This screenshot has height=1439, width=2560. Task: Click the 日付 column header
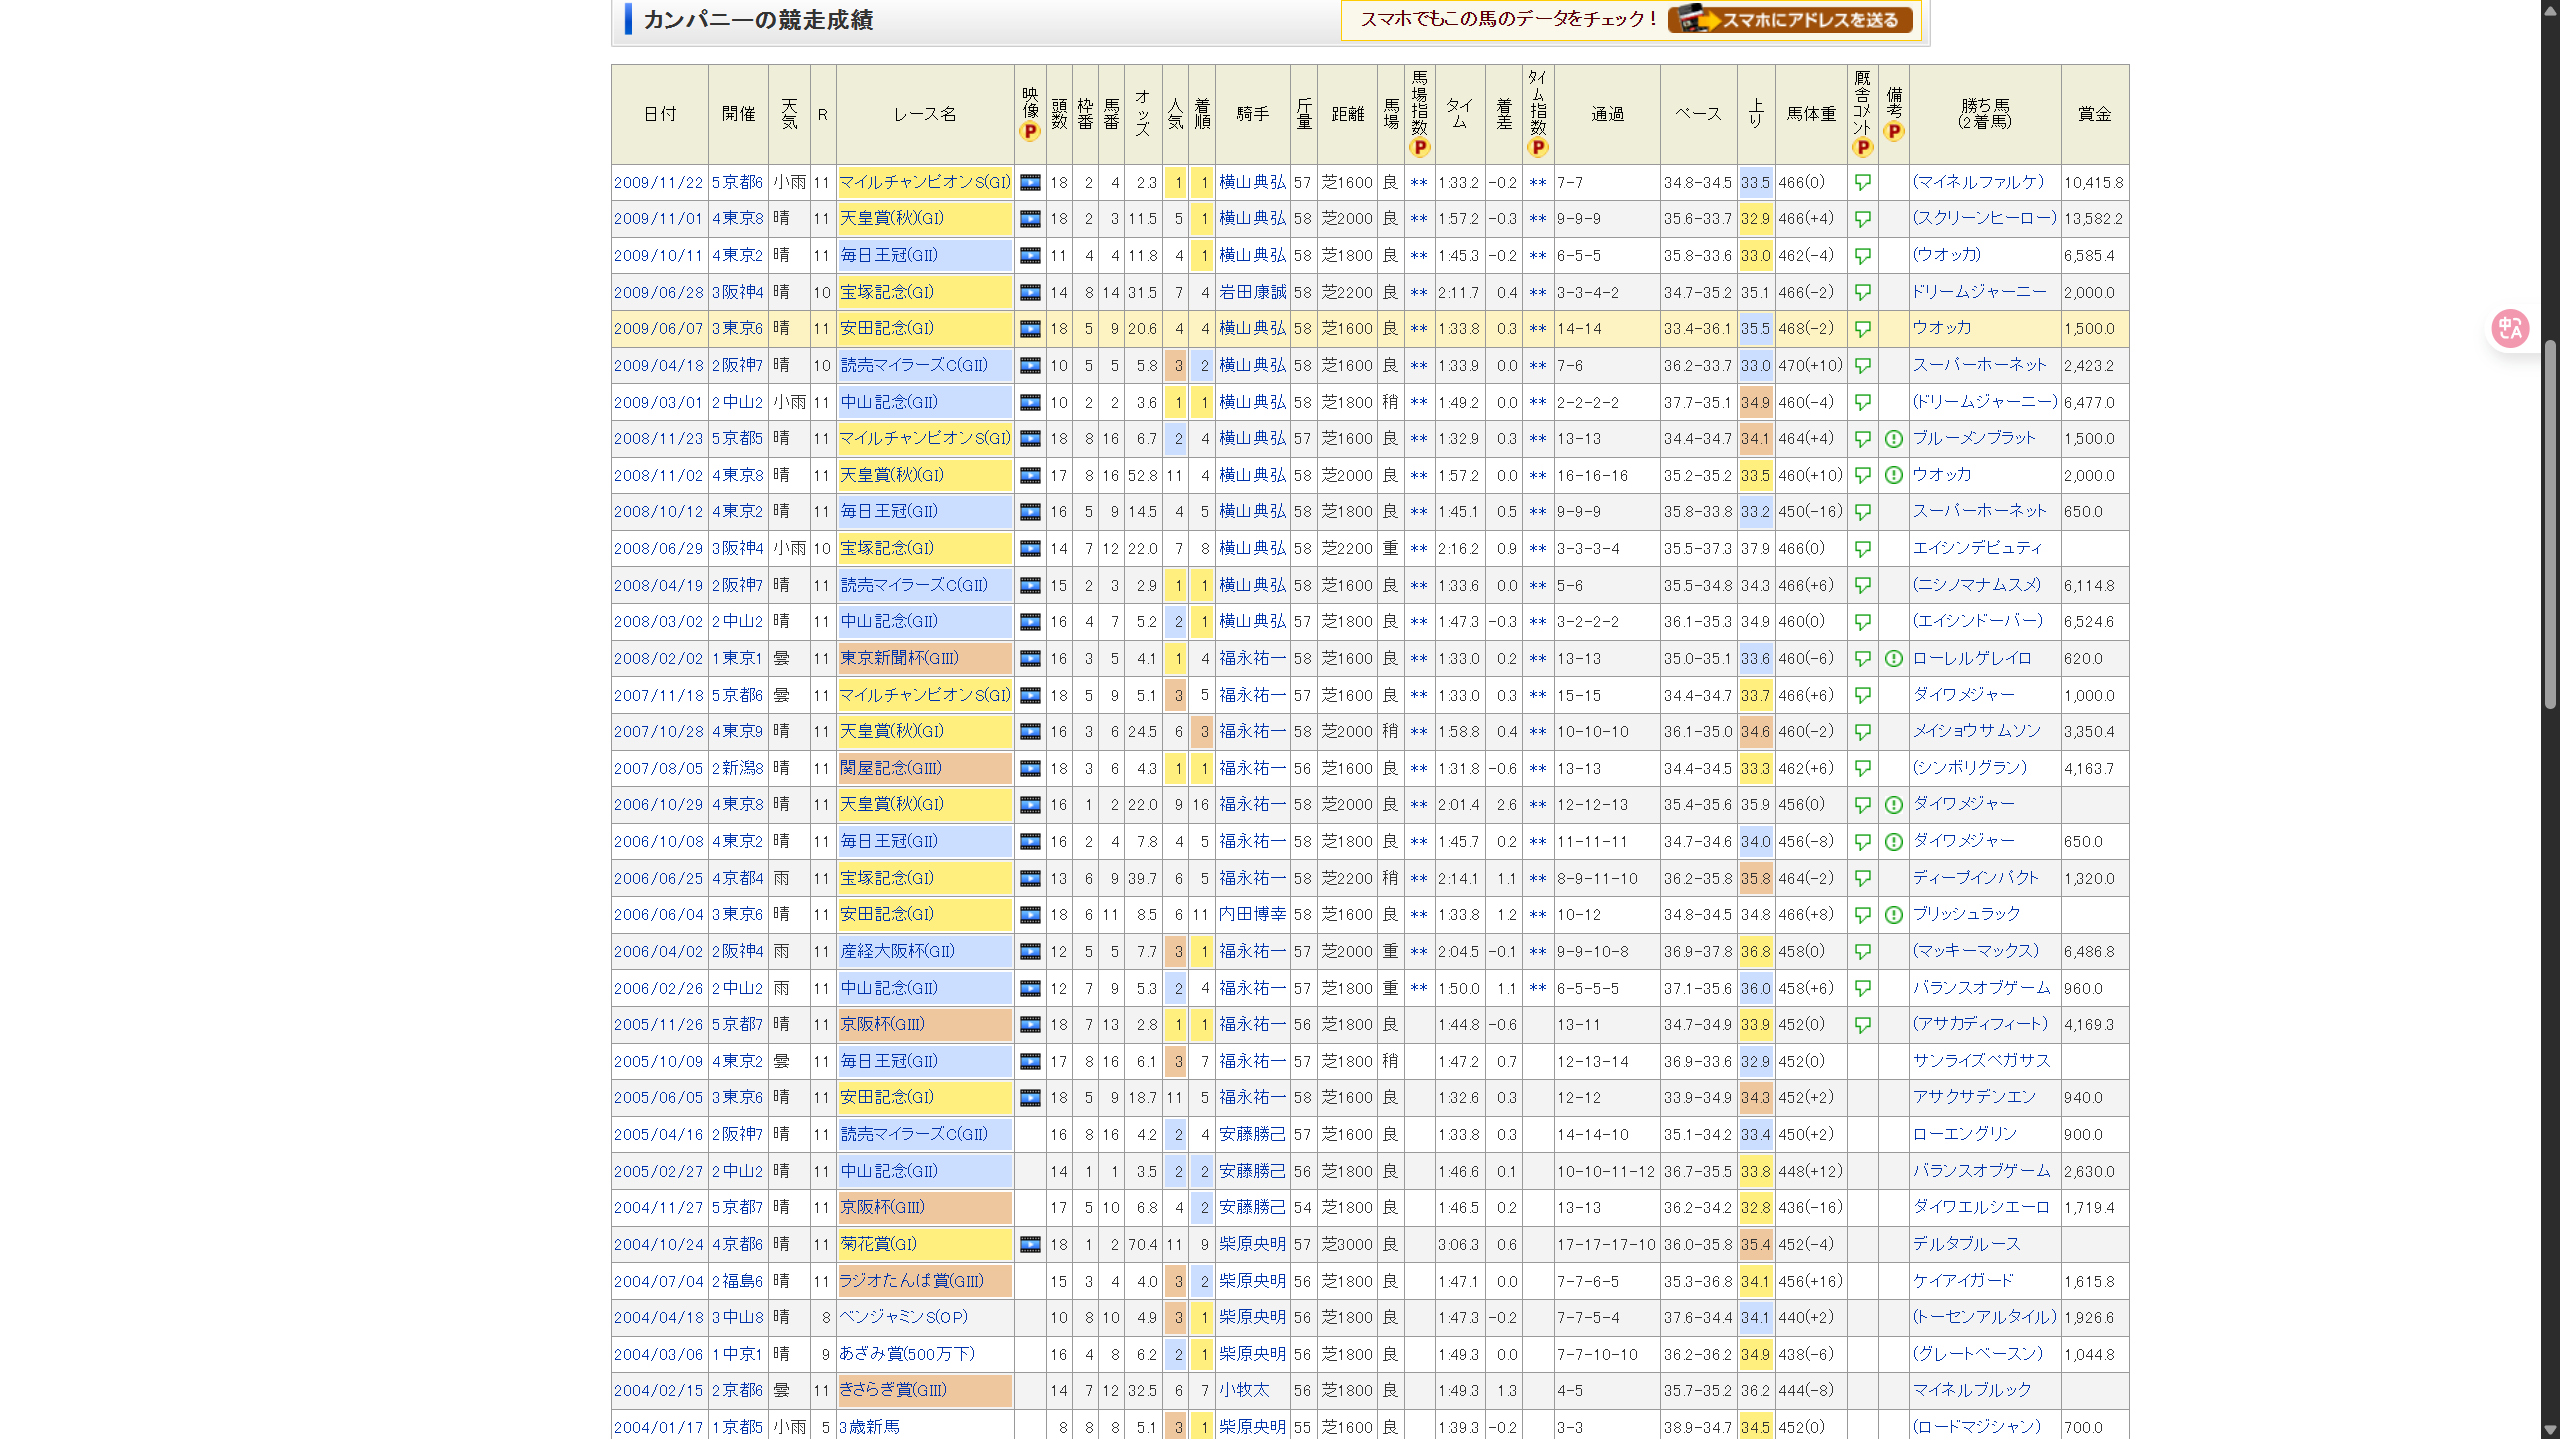pyautogui.click(x=659, y=115)
